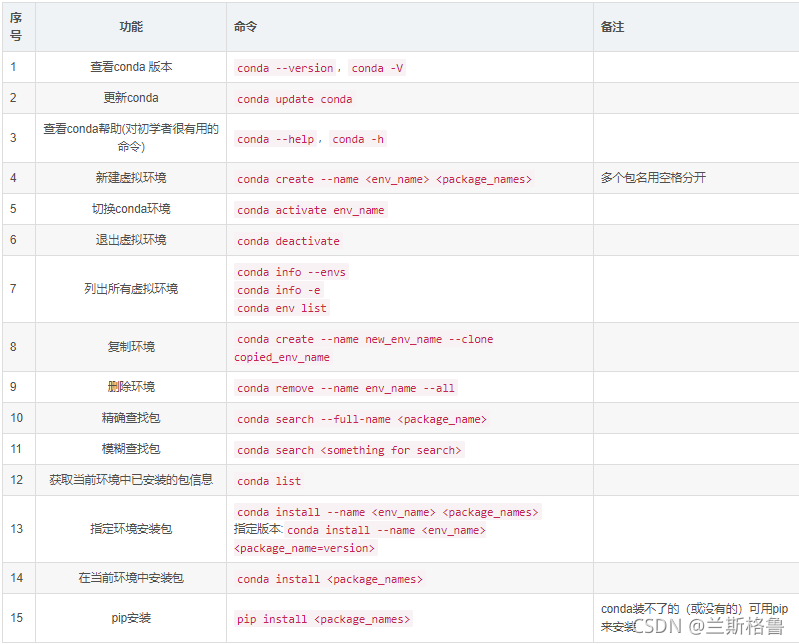The image size is (799, 644).
Task: Select 'conda install <package_names>' command in row 14
Action: pyautogui.click(x=330, y=579)
